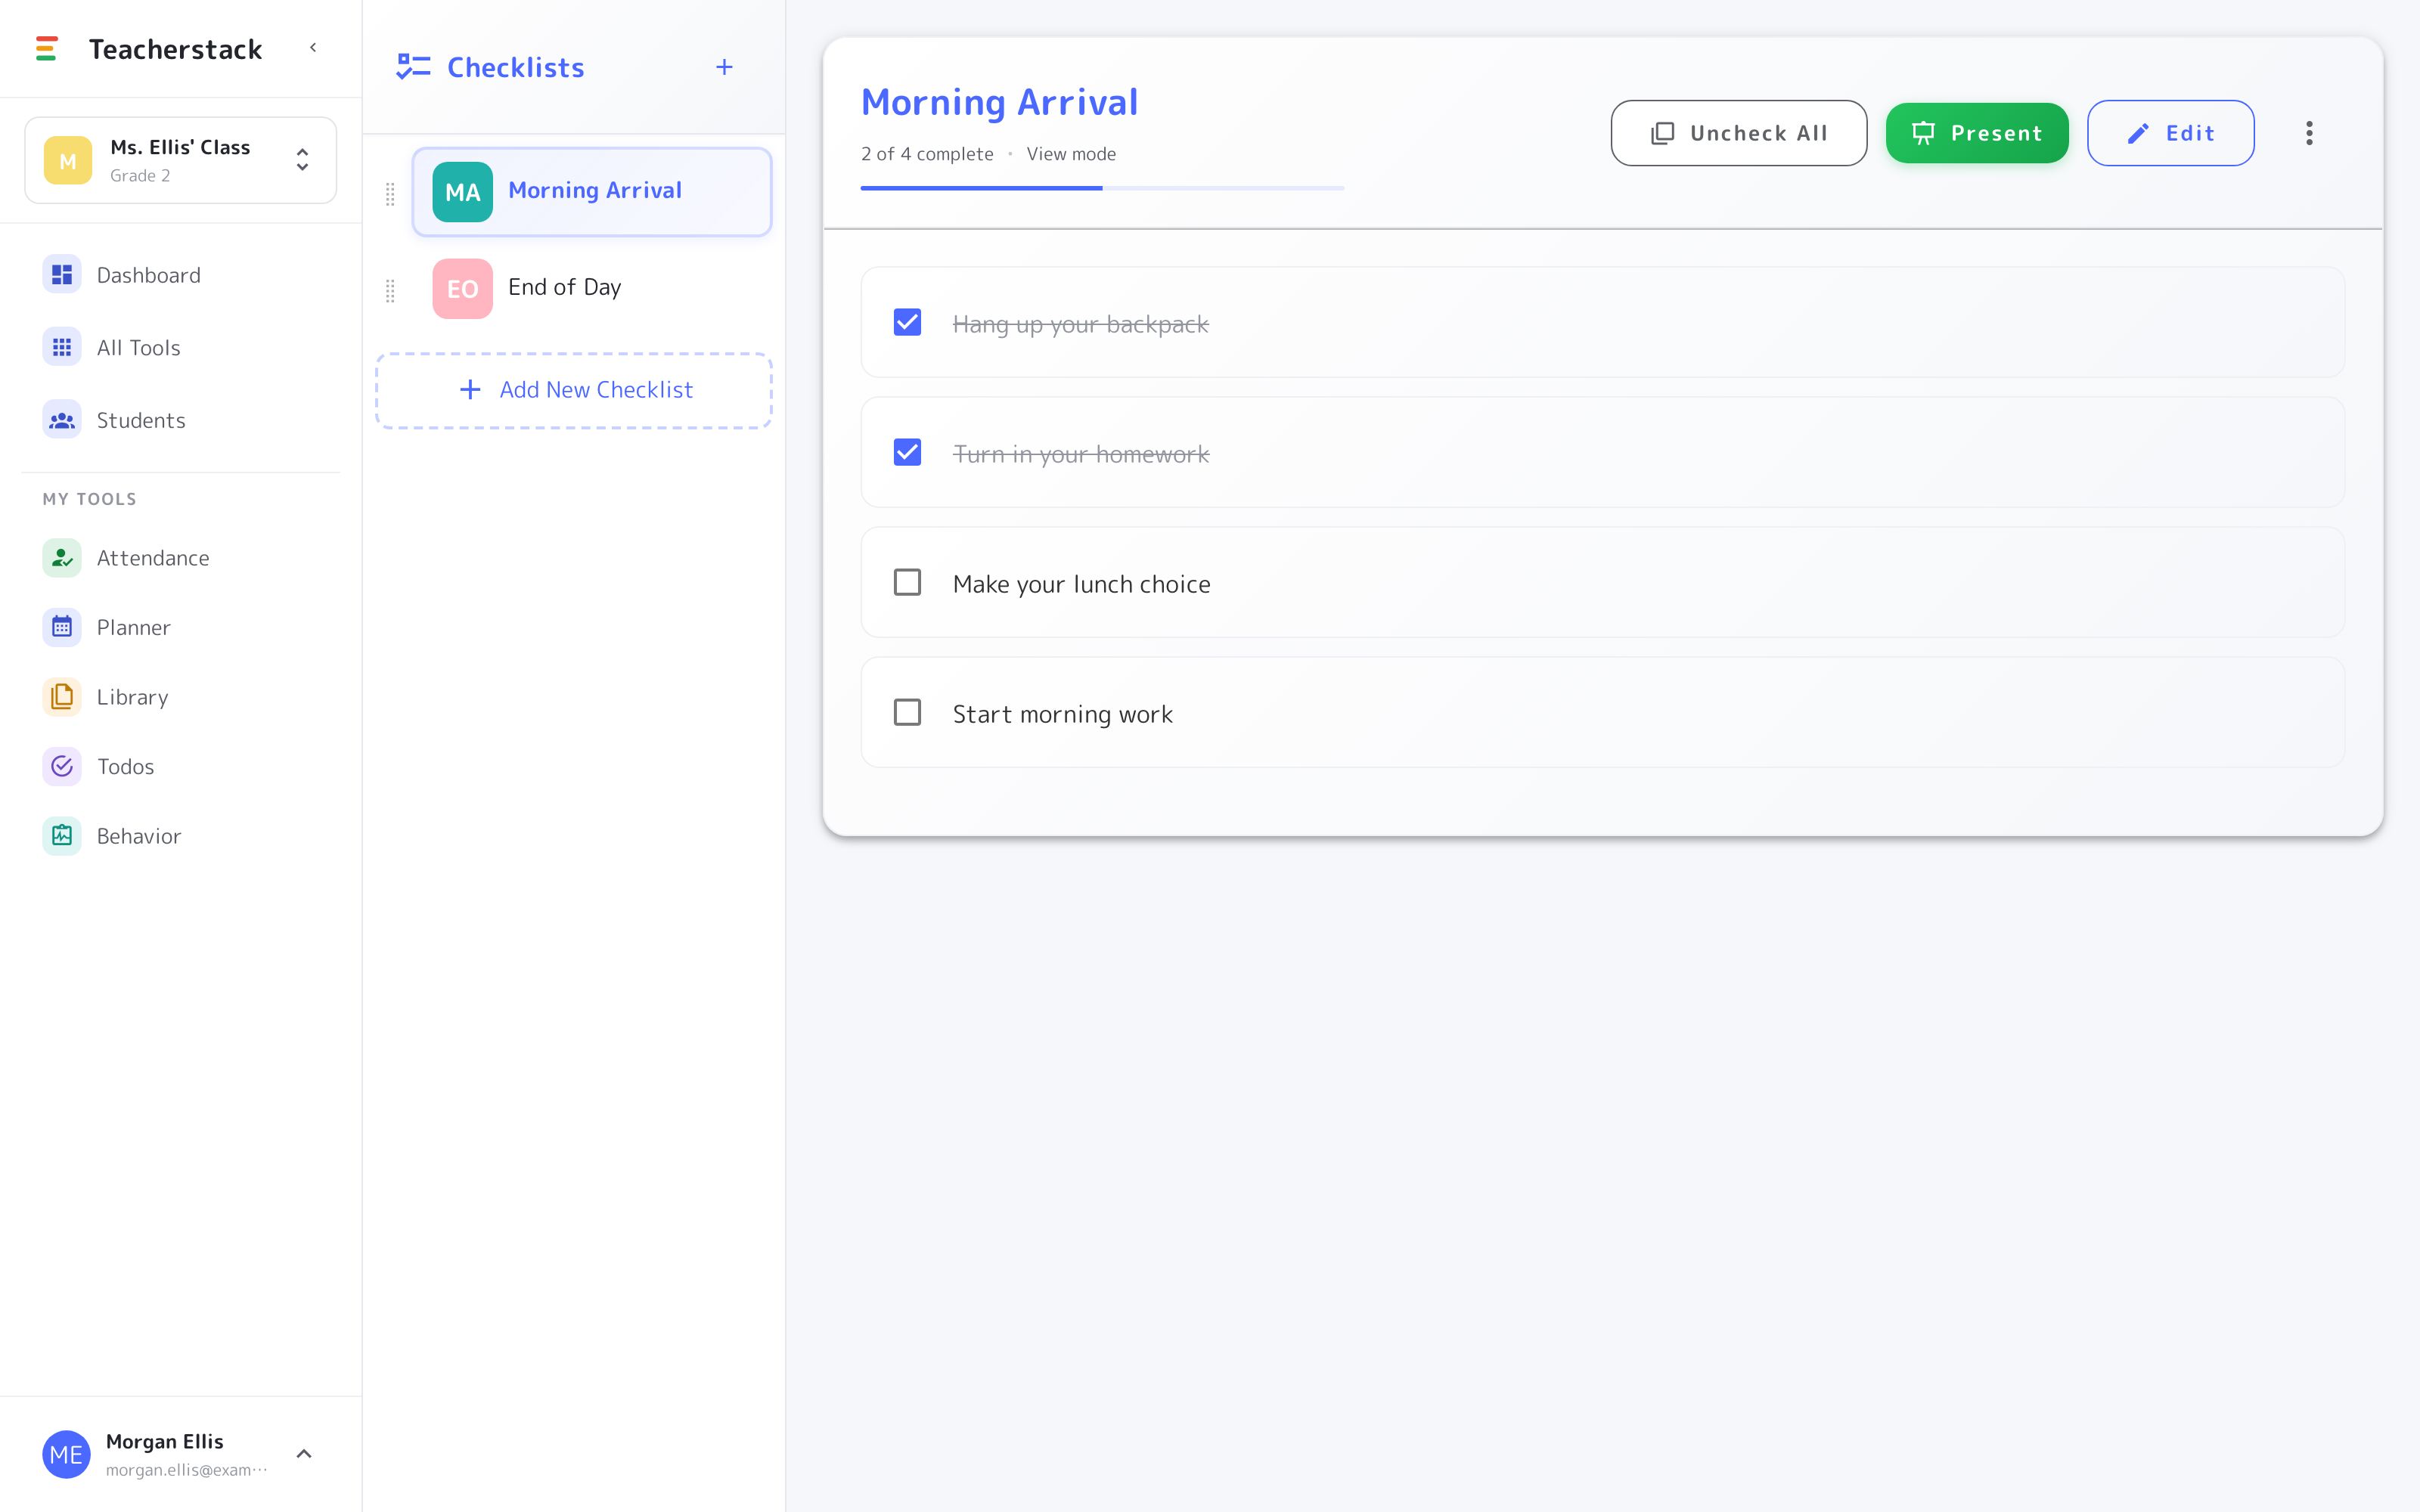Click the EO checklist badge
Viewport: 2420px width, 1512px height.
pyautogui.click(x=462, y=289)
